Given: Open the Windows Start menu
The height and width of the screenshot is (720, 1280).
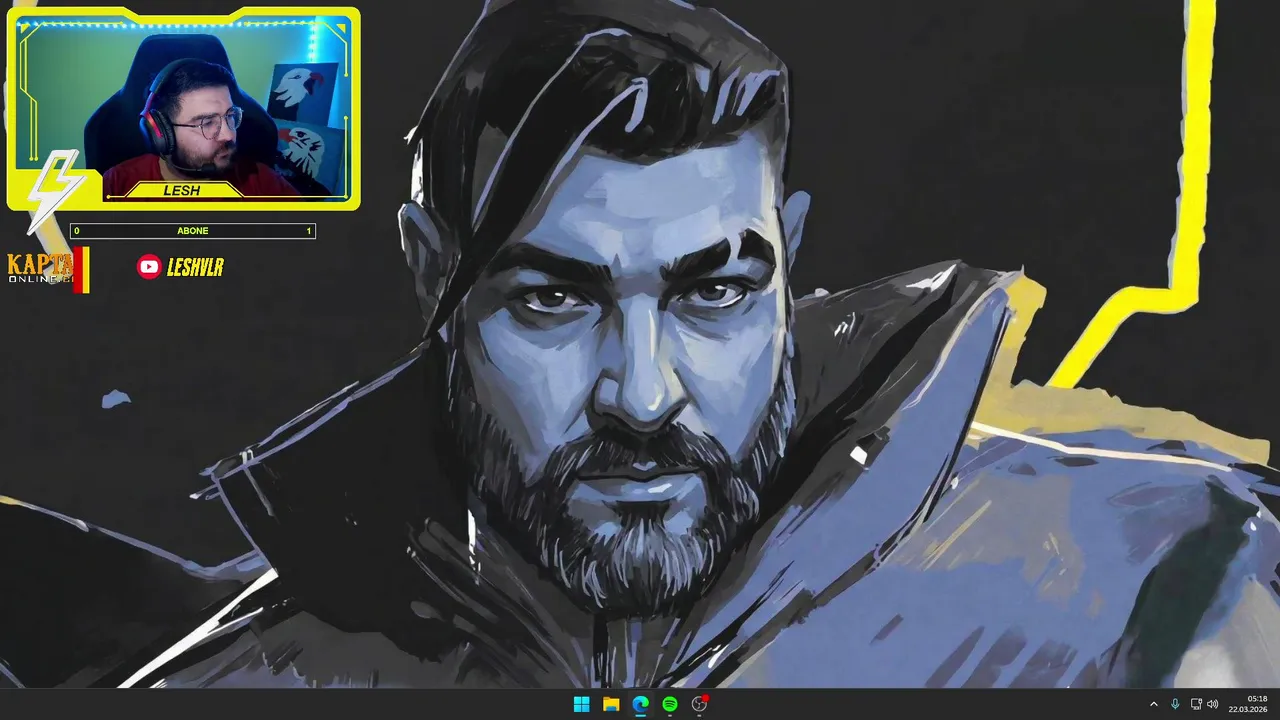Looking at the screenshot, I should 581,704.
